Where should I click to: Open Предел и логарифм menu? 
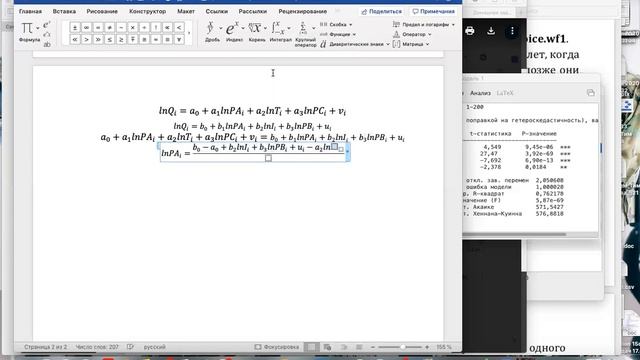(x=423, y=24)
